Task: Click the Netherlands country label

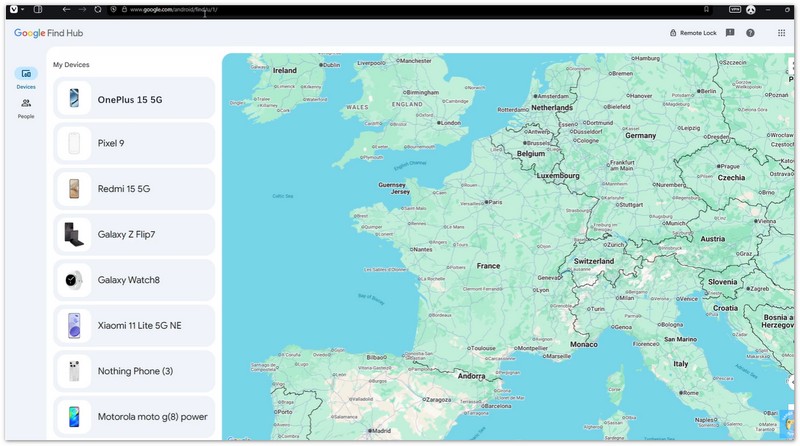Action: tap(552, 108)
